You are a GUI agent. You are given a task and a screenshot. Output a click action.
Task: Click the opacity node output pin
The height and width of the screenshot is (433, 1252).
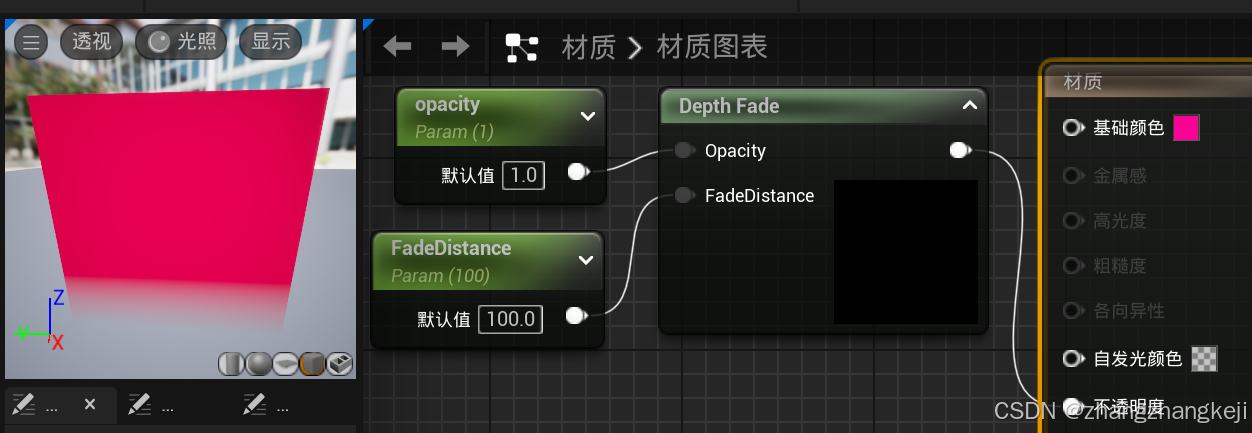(x=577, y=172)
